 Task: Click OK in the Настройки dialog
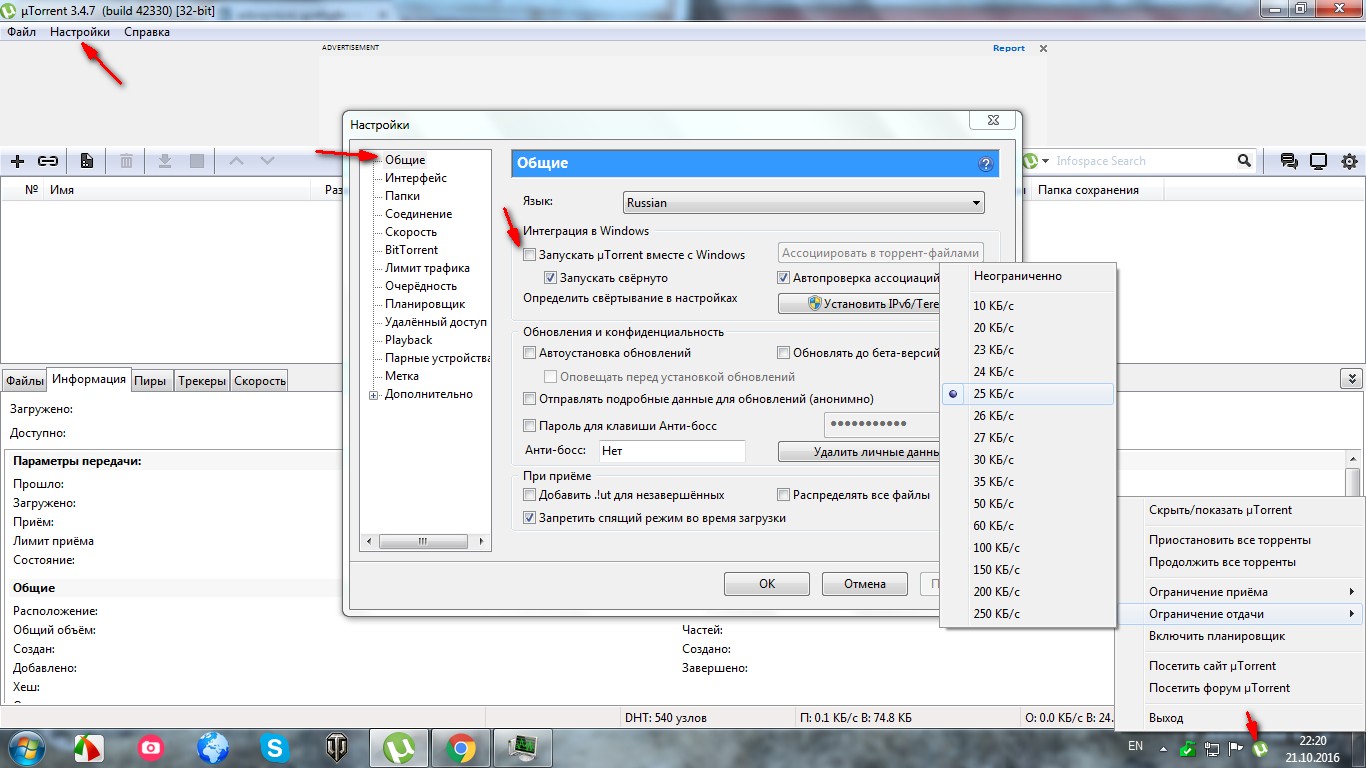(x=767, y=584)
